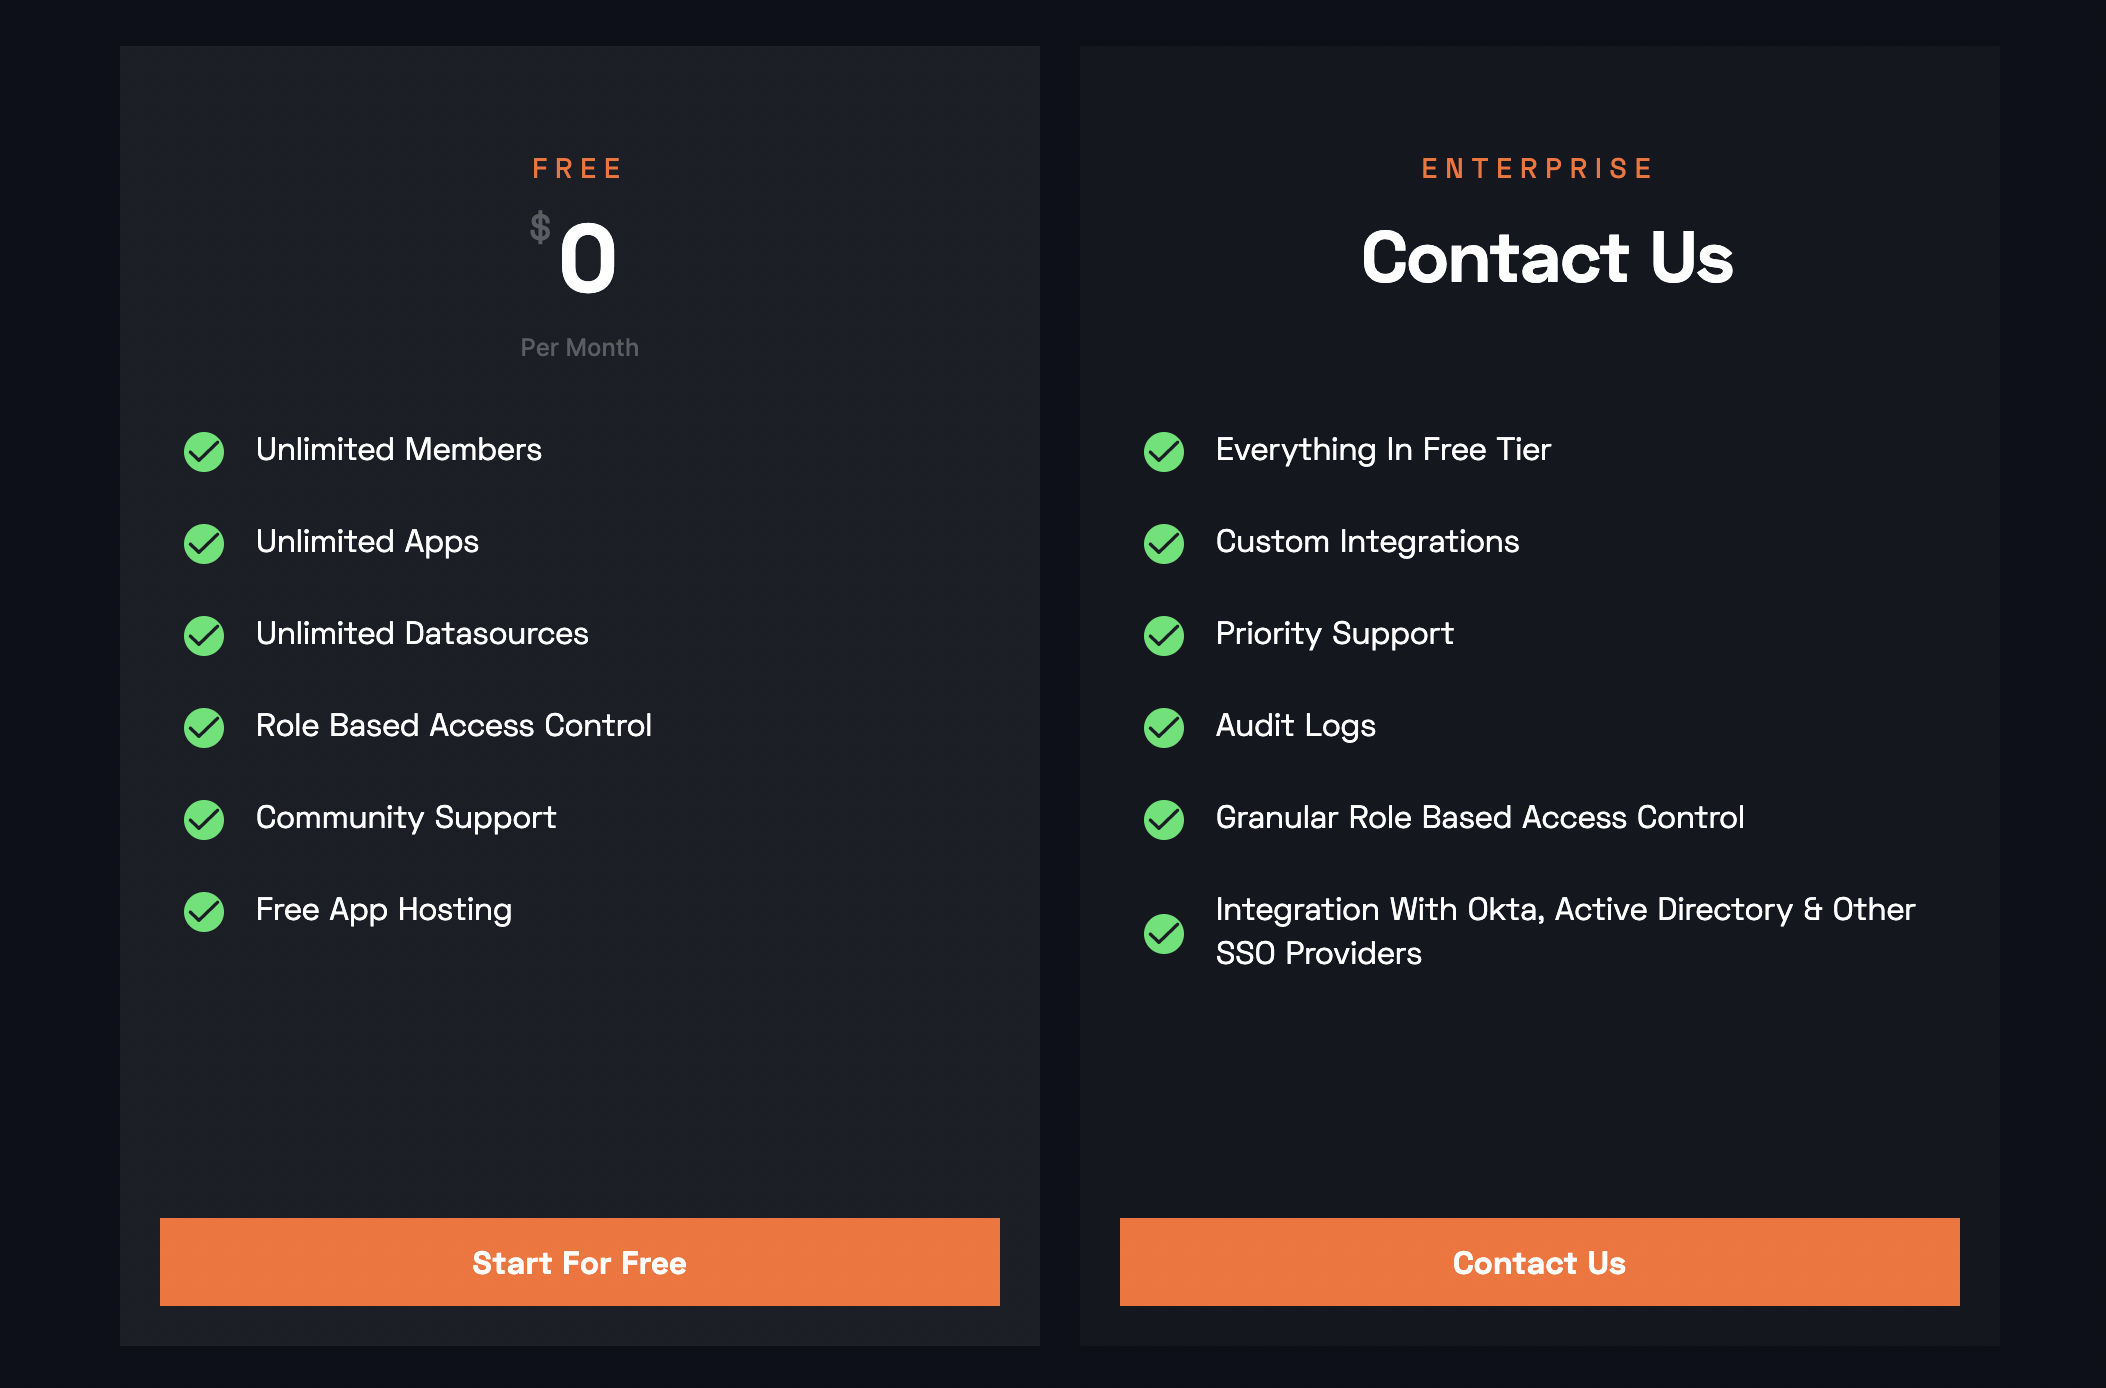
Task: Select the FREE tier label
Action: (x=578, y=168)
